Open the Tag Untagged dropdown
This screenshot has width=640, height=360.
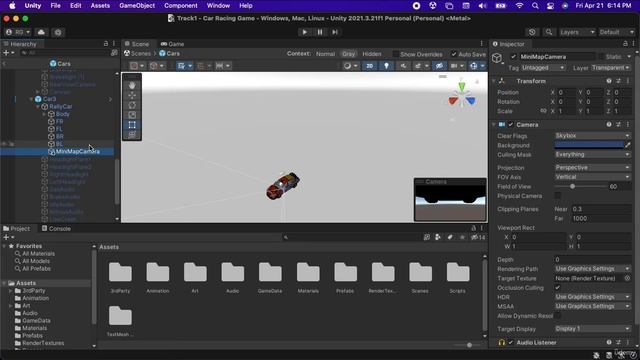pos(543,68)
